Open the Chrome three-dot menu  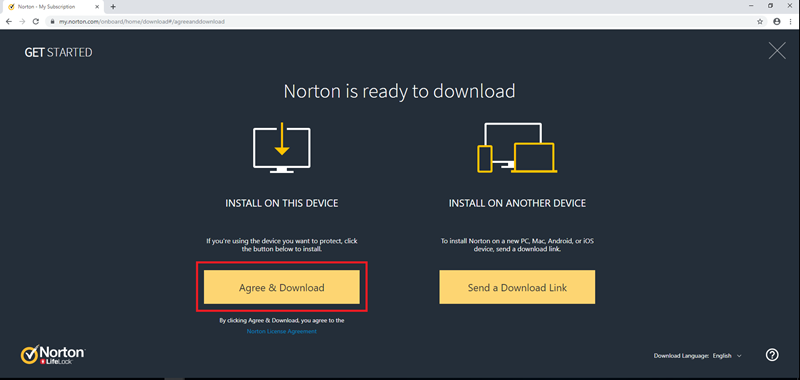click(790, 21)
